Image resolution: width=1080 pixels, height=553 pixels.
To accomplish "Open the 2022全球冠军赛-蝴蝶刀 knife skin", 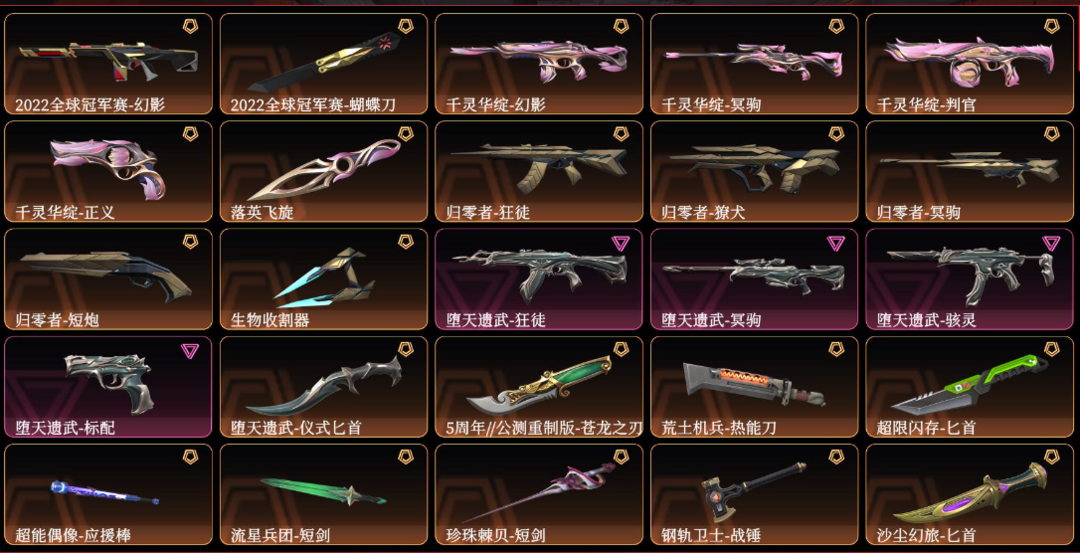I will pos(324,64).
